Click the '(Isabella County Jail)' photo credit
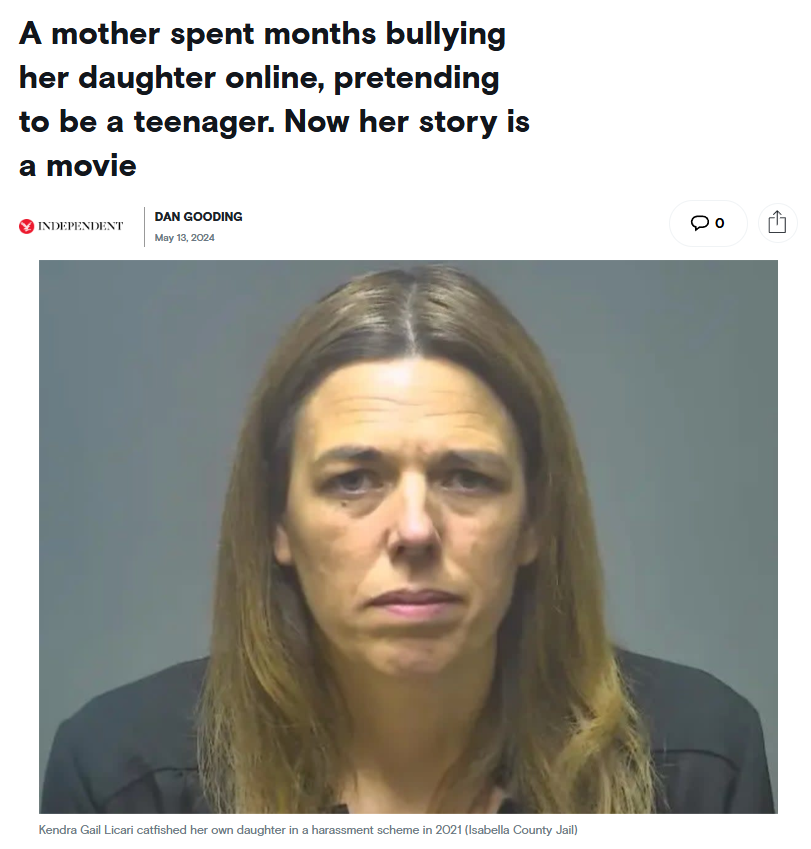Viewport: 811px width, 849px height. 521,830
